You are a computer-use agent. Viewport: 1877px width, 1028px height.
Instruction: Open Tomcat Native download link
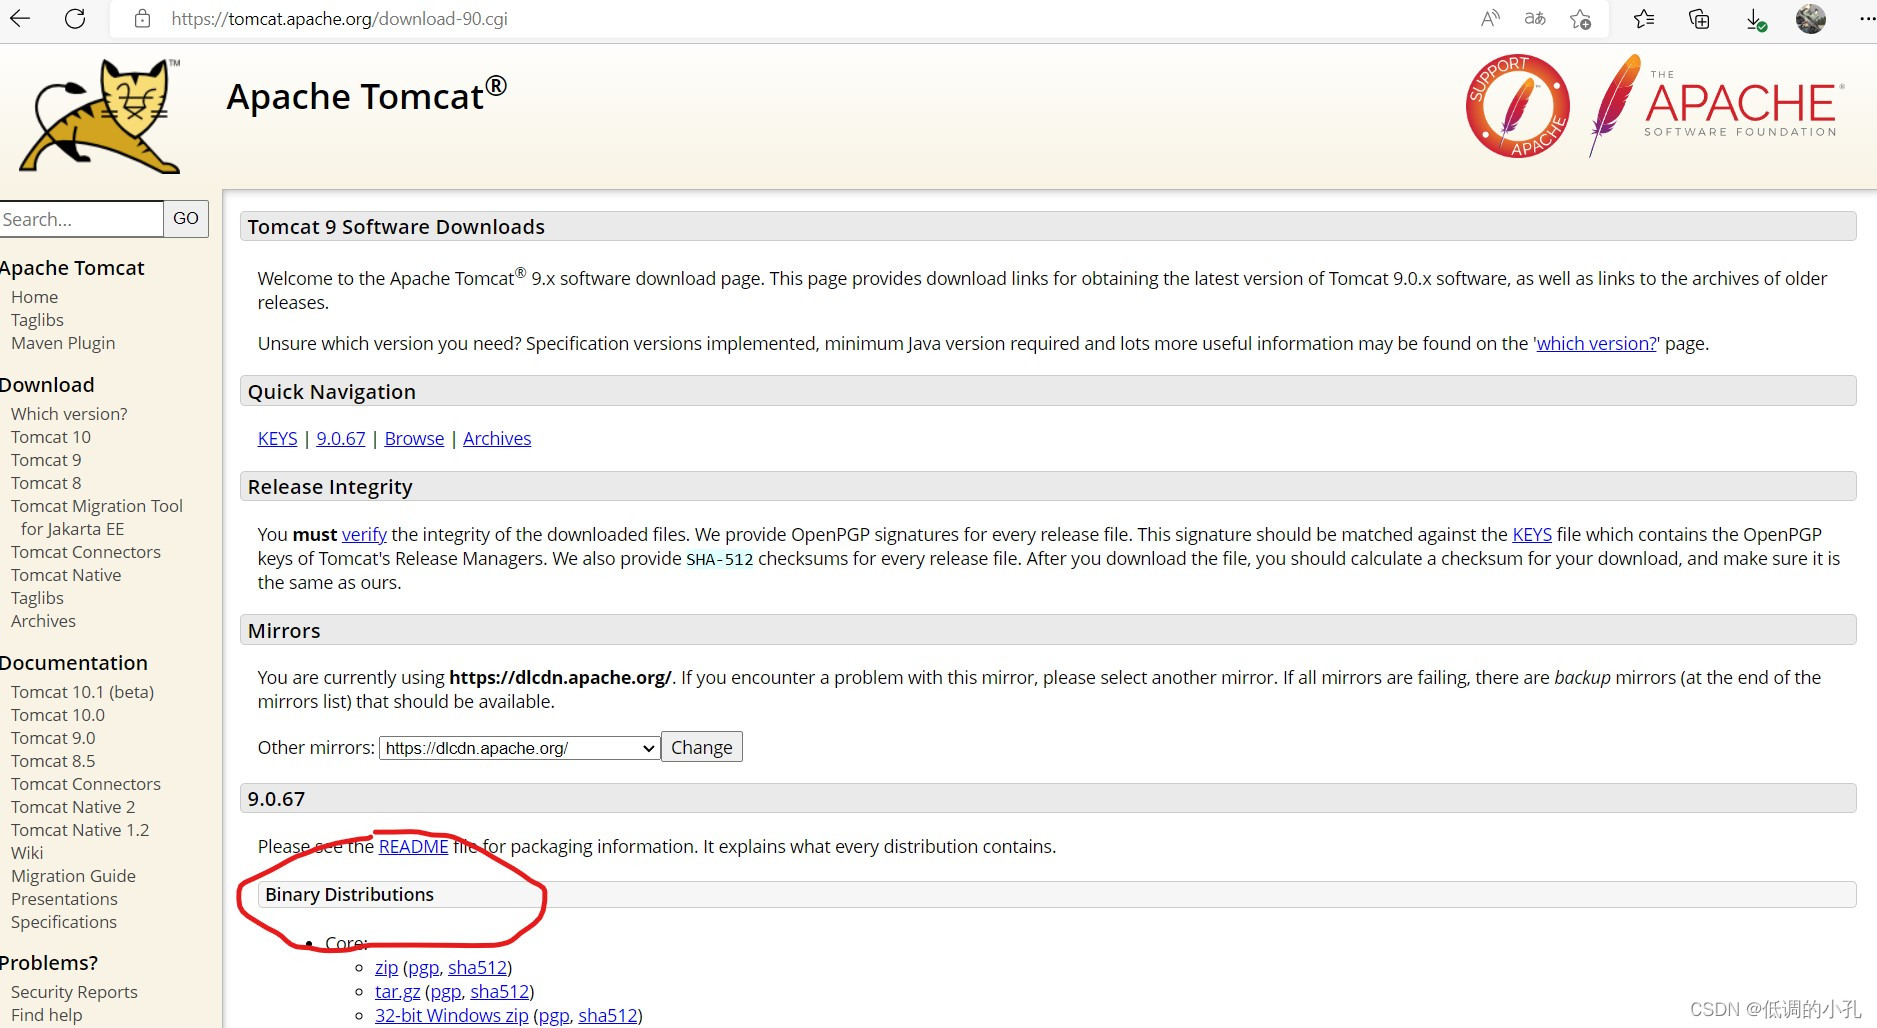66,575
